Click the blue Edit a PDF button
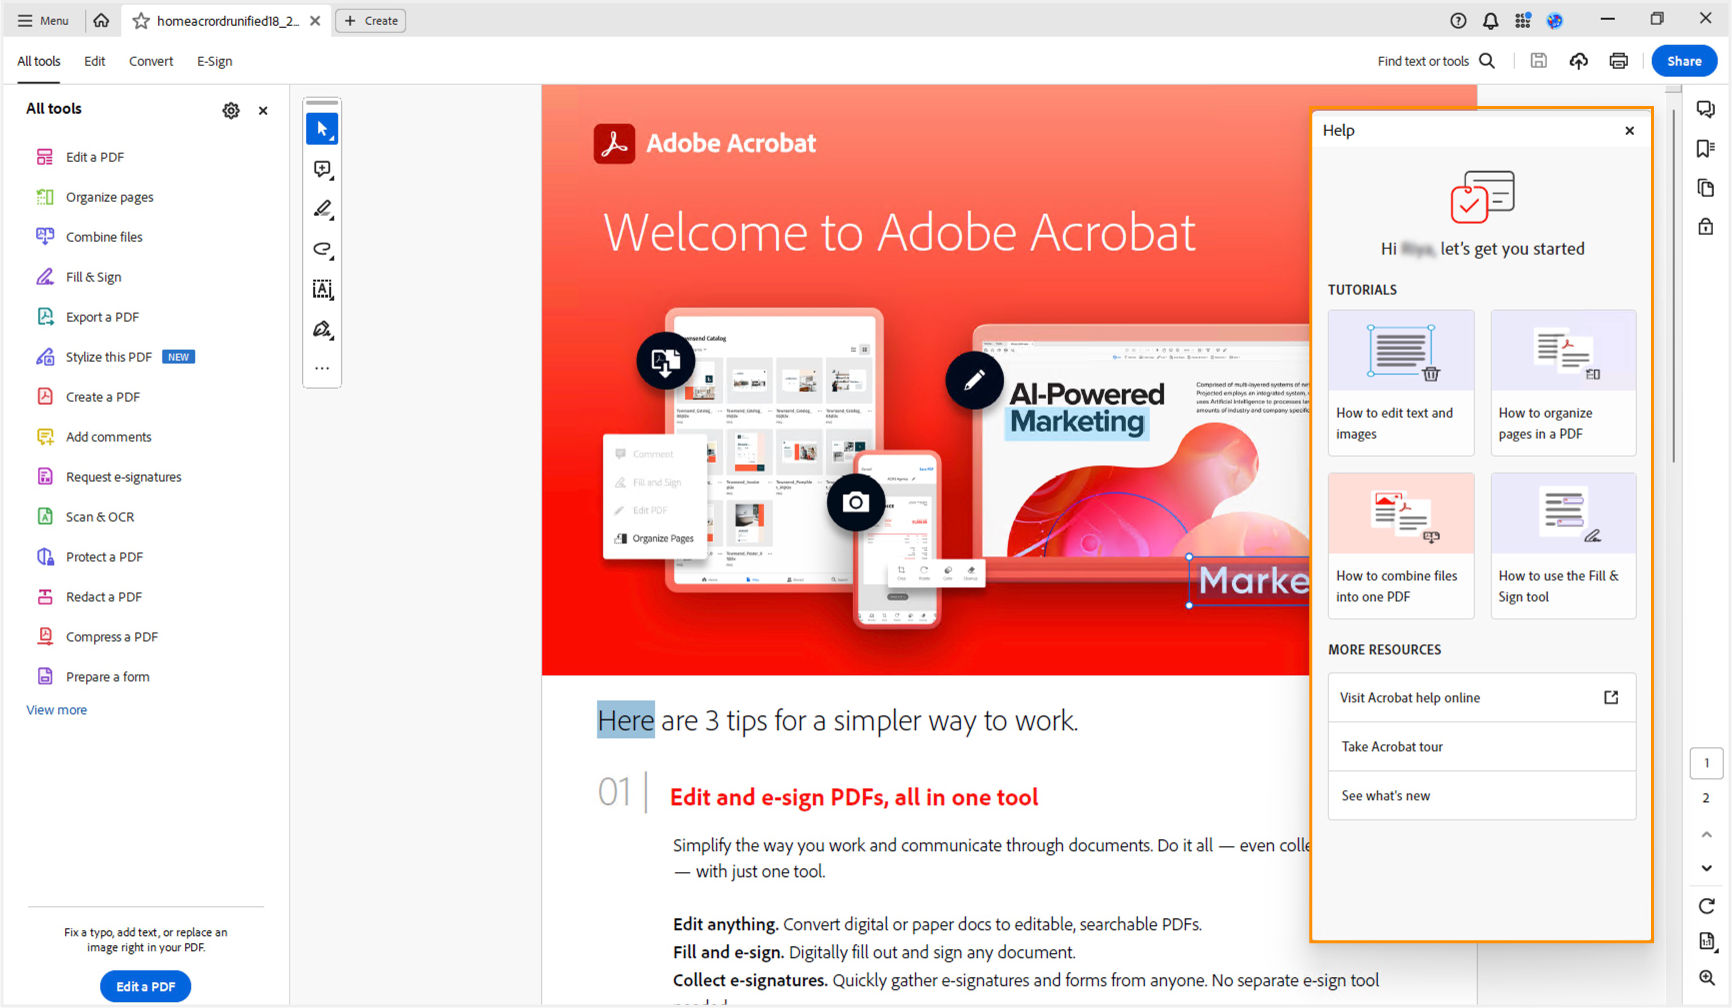1732x1008 pixels. coord(145,986)
